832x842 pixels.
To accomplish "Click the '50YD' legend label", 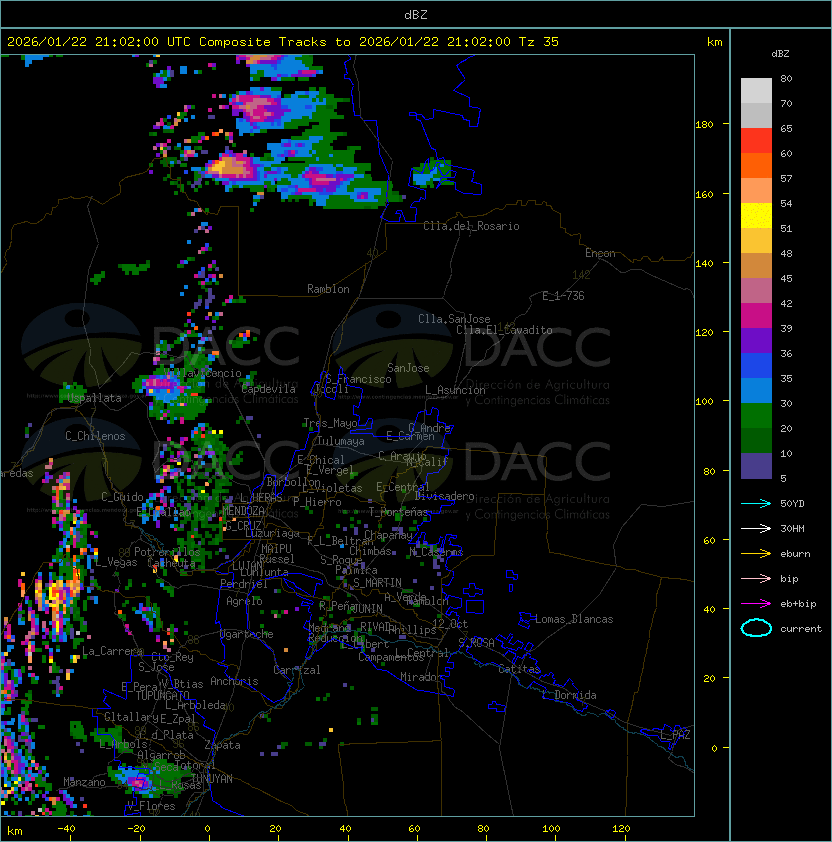I will [792, 503].
